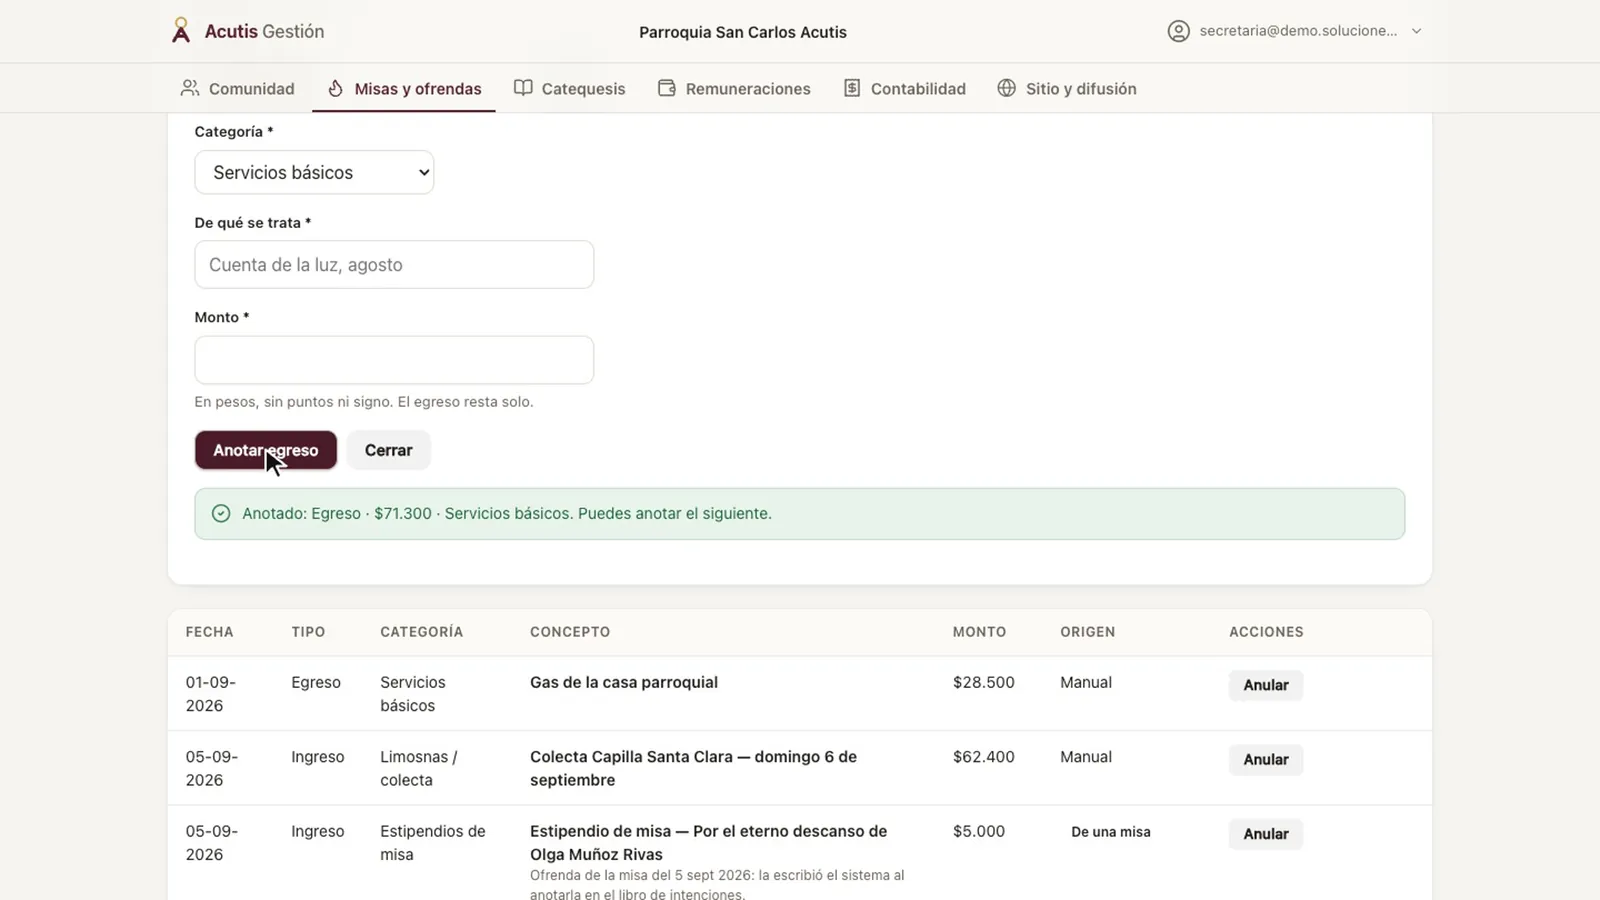
Task: Click the $28.500 amount cell
Action: (983, 682)
